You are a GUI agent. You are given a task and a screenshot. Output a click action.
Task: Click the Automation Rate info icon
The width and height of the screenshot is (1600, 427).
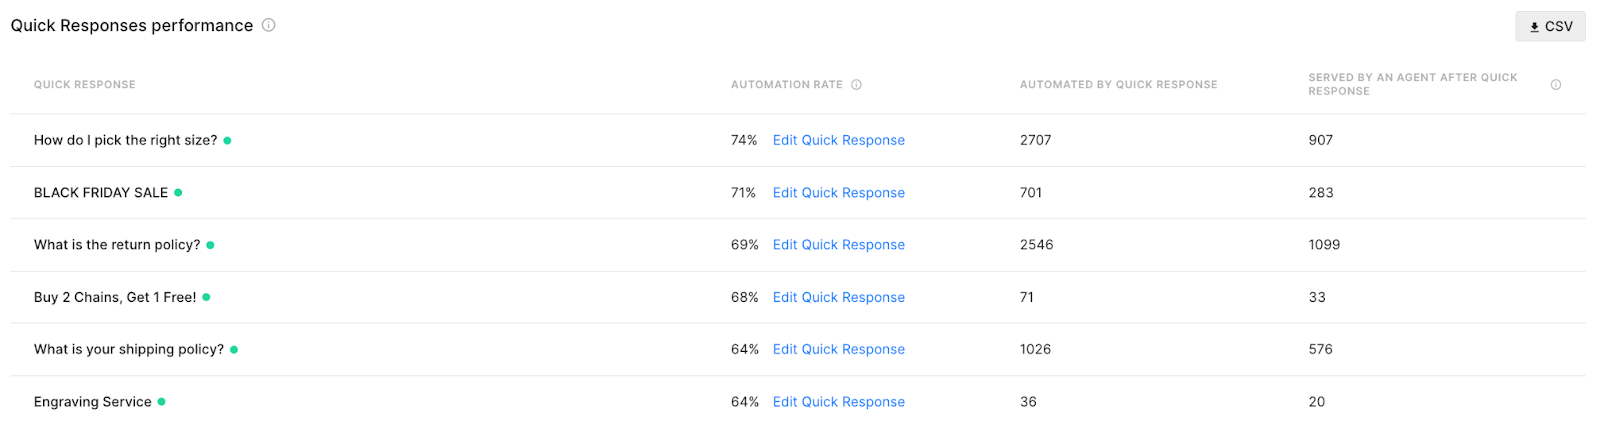point(856,85)
